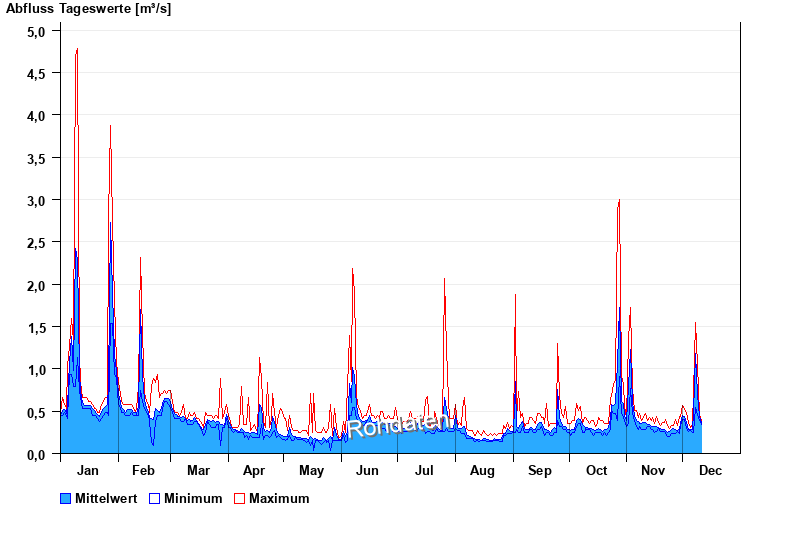Select the 0,0 y-axis tick label
Screen dimensions: 800x550
click(36, 454)
